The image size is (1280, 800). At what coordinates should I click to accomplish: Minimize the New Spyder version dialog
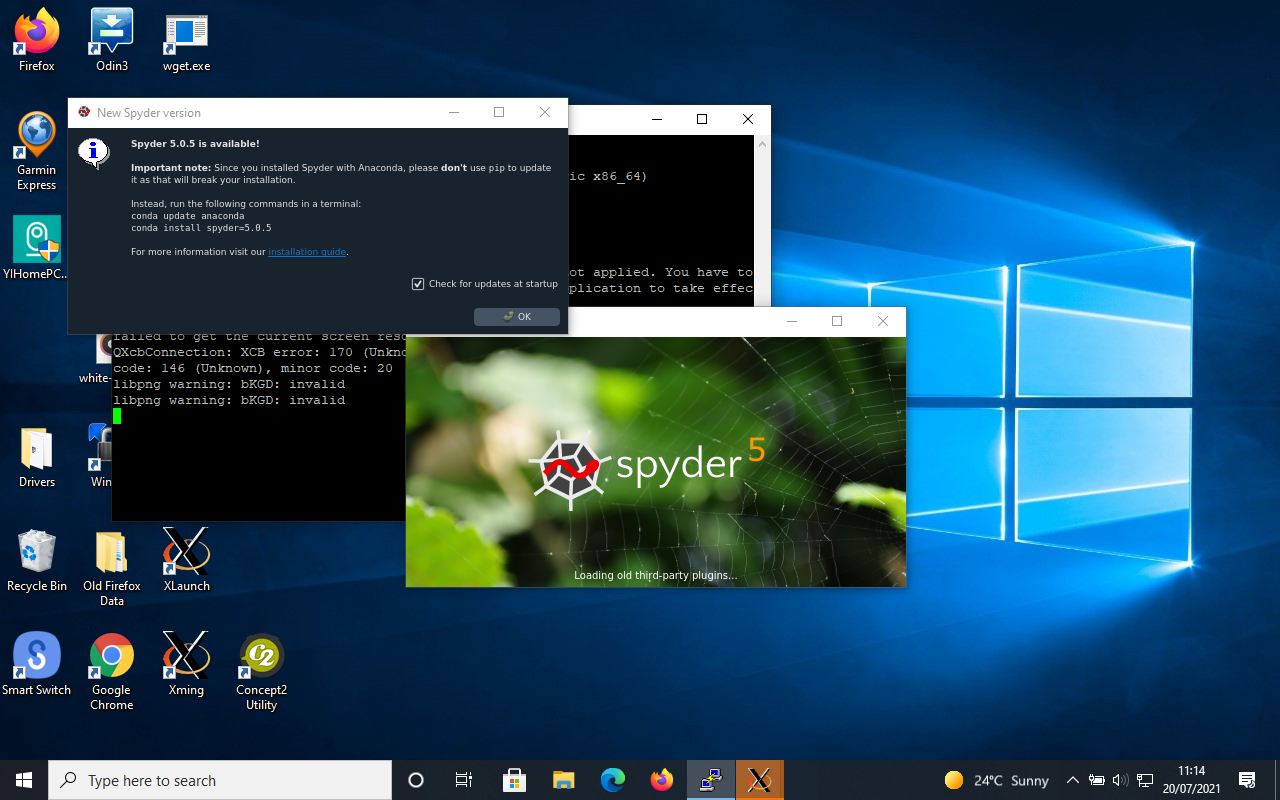(x=453, y=113)
